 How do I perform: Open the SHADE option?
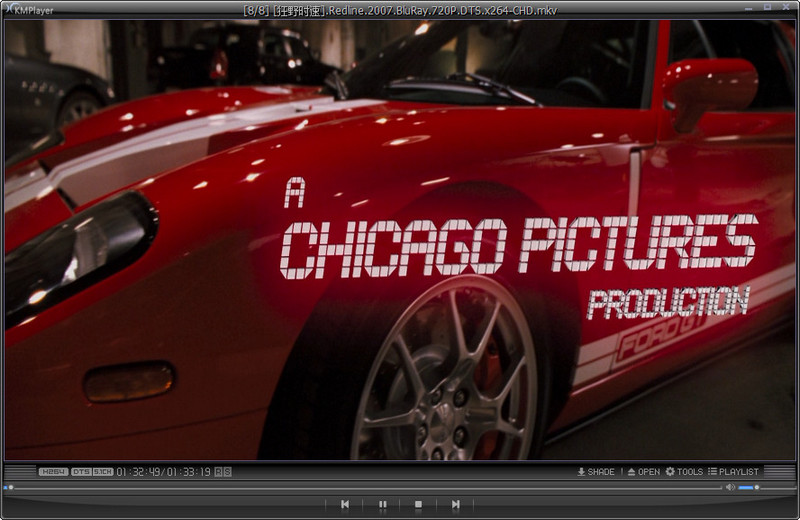[596, 472]
